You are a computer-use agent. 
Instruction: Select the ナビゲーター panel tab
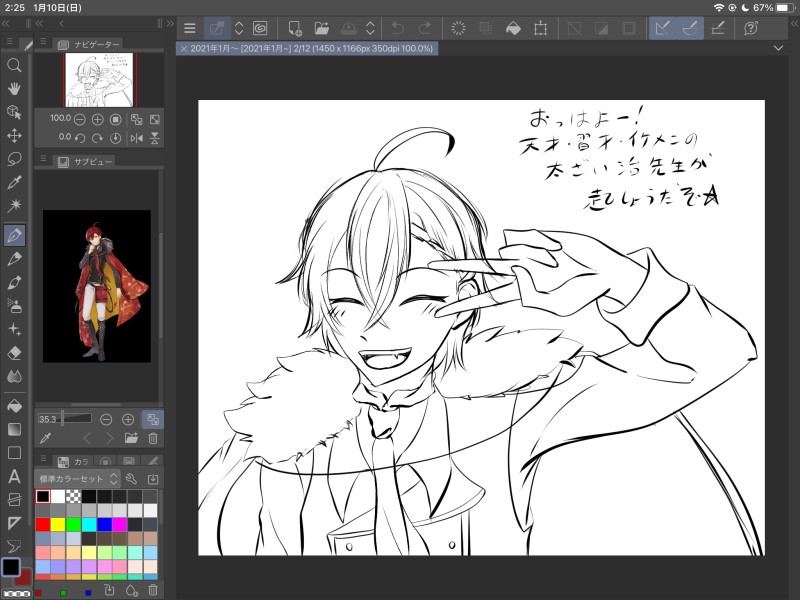[x=90, y=44]
